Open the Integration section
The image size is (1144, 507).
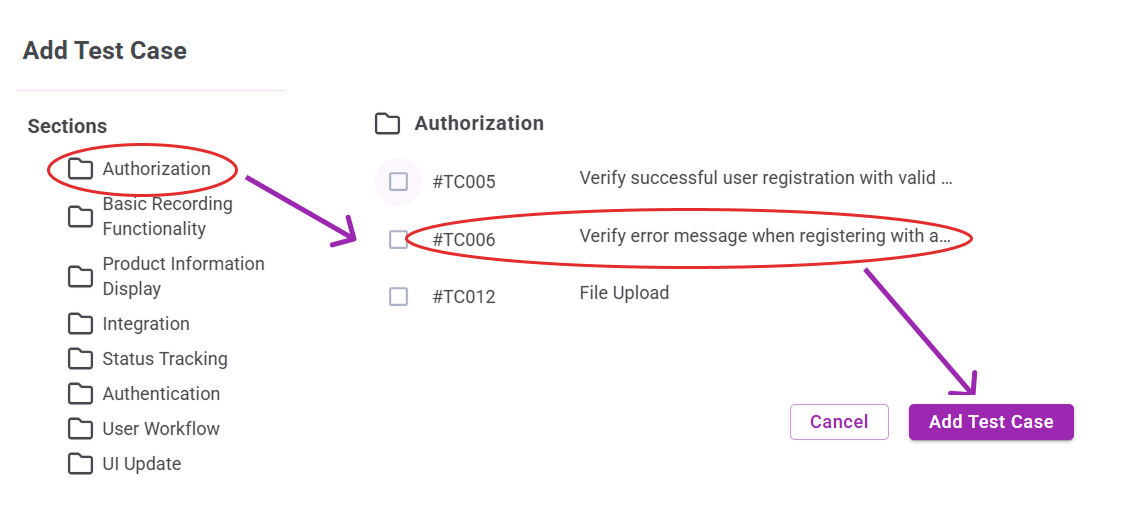[x=146, y=324]
